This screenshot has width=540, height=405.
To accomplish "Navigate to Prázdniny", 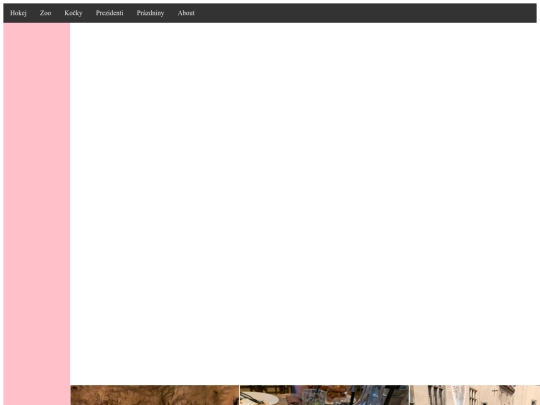I will point(150,13).
